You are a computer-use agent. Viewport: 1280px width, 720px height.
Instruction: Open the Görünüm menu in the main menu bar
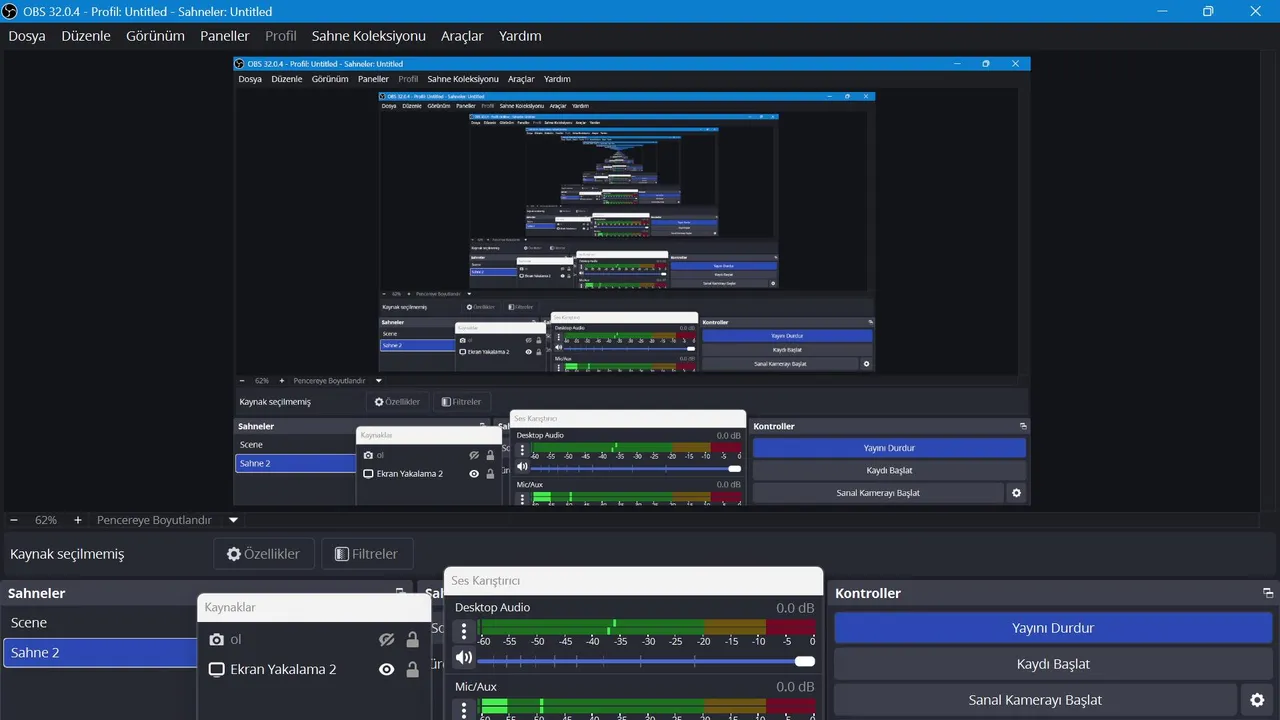click(155, 36)
